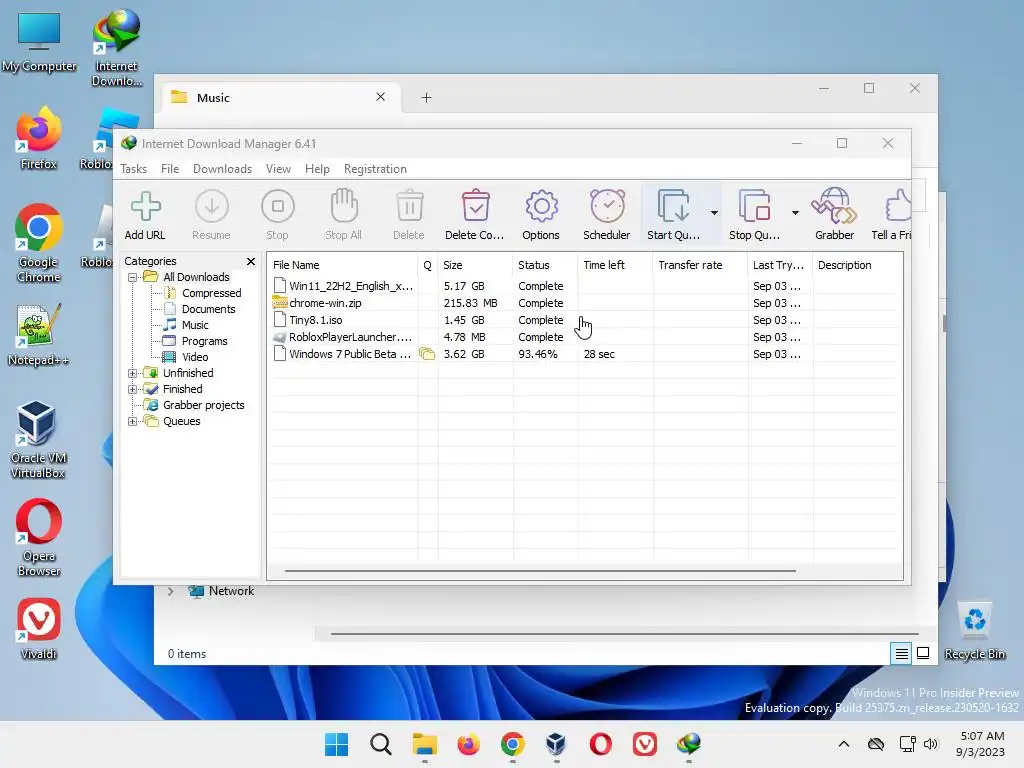
Task: Open Oracle VM VirtualBox desktop shortcut
Action: 38,440
